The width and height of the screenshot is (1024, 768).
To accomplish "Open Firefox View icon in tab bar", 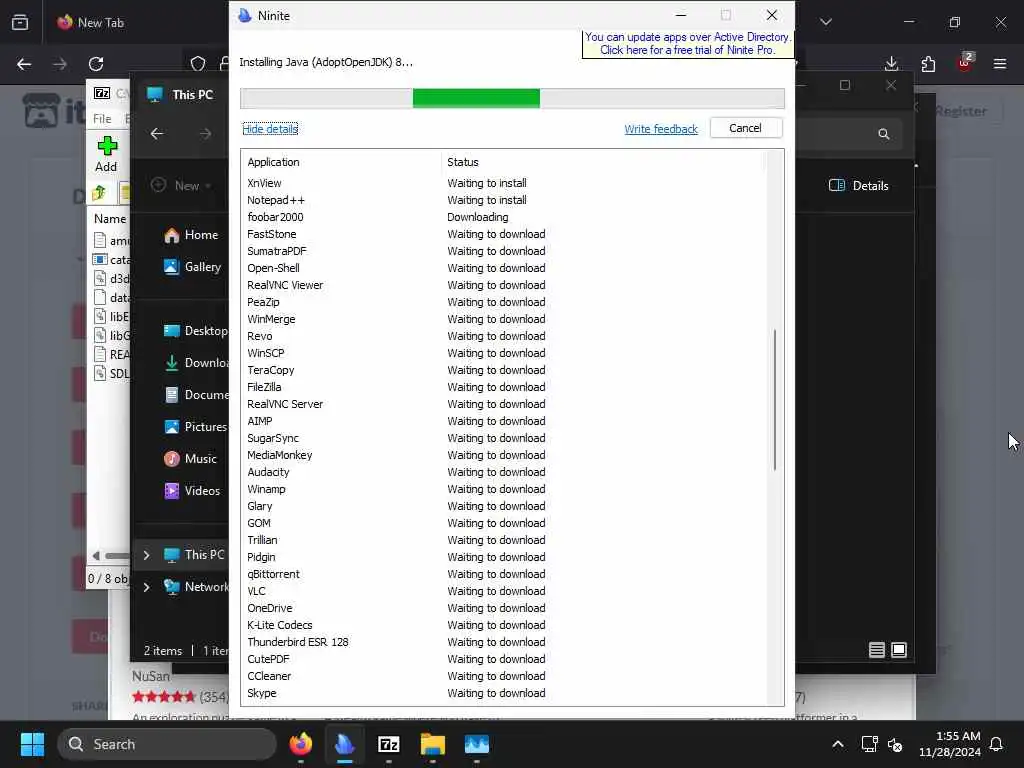I will pyautogui.click(x=20, y=22).
